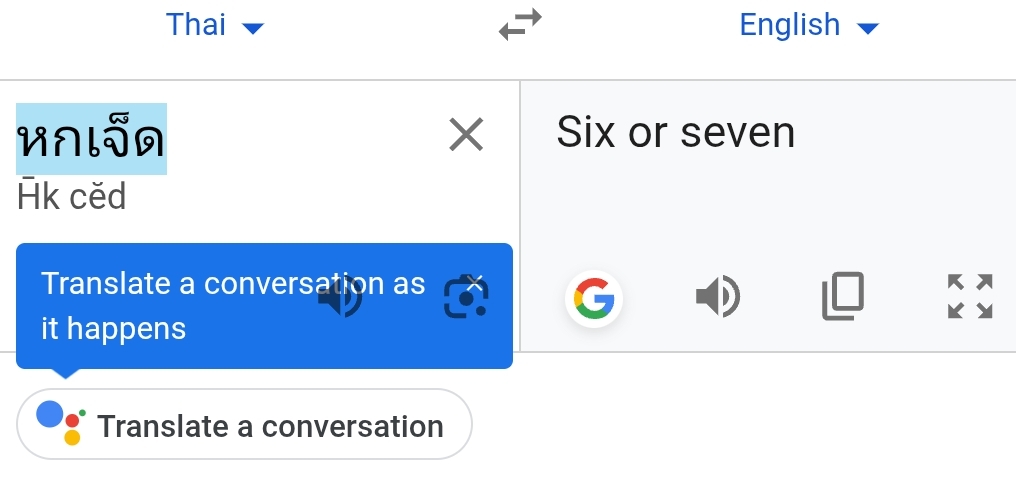The width and height of the screenshot is (1016, 478).
Task: Select the English language label
Action: [x=789, y=25]
